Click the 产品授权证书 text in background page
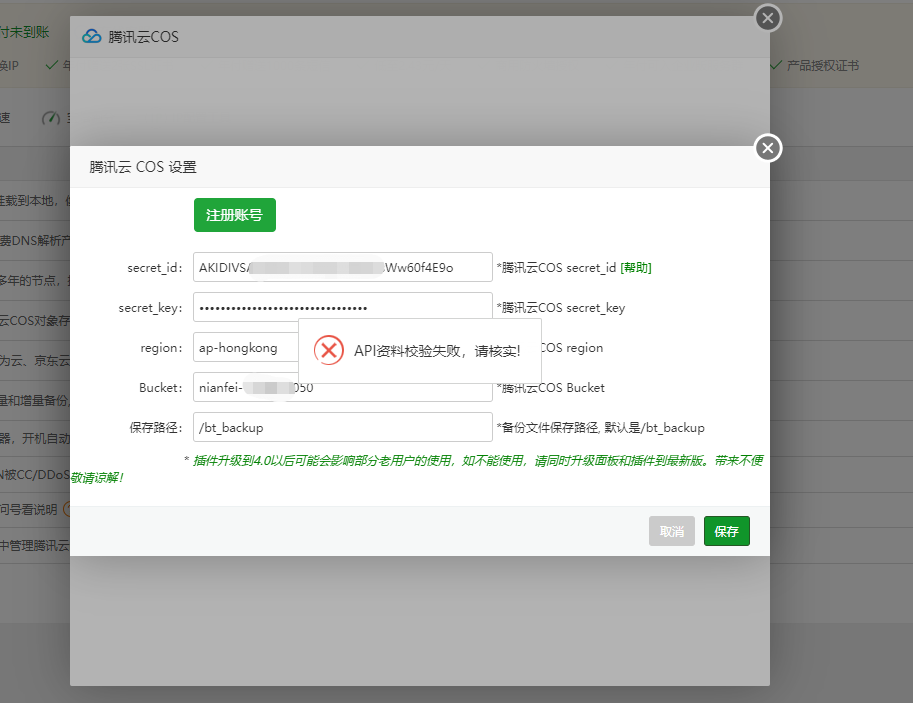Image resolution: width=913 pixels, height=703 pixels. (x=823, y=66)
